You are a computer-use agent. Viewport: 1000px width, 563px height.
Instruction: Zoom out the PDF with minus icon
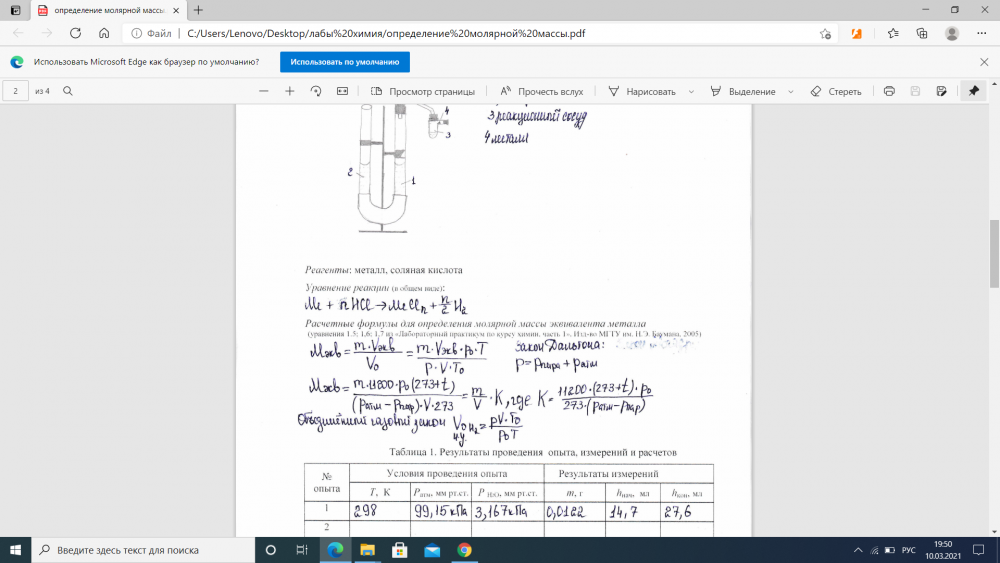(263, 91)
